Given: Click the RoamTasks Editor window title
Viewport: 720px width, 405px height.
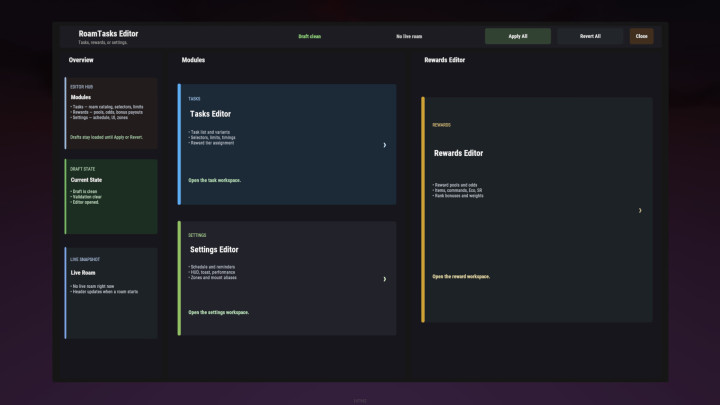Looking at the screenshot, I should click(108, 34).
